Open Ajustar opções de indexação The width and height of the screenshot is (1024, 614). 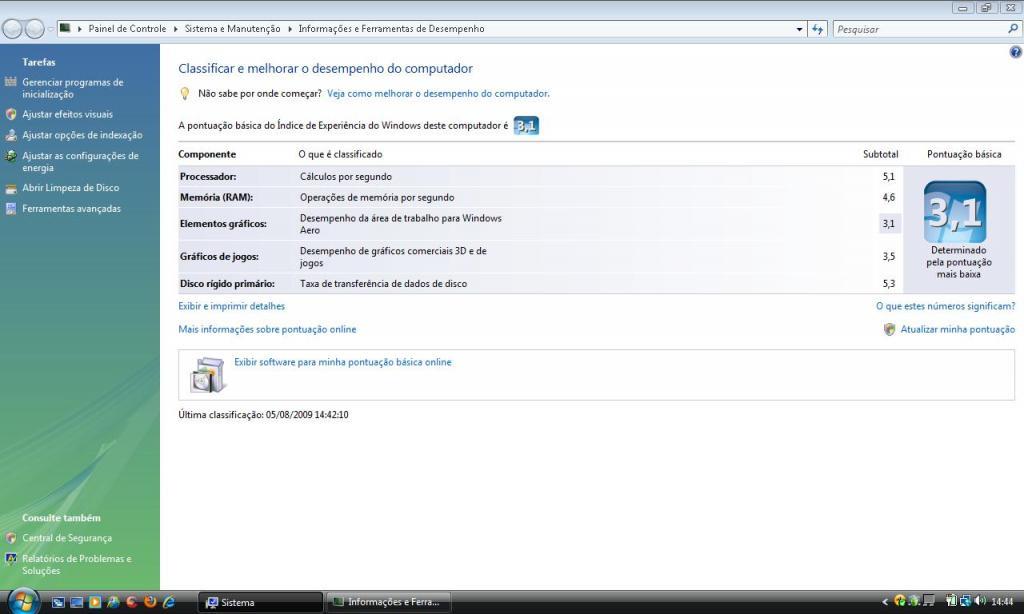pyautogui.click(x=82, y=135)
